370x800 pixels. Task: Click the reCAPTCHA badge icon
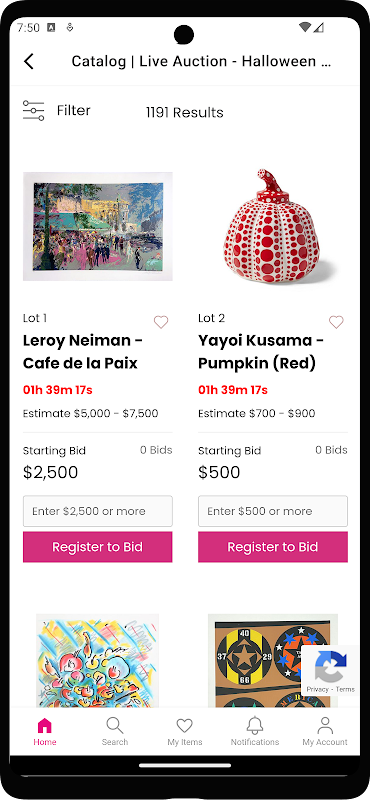point(331,666)
